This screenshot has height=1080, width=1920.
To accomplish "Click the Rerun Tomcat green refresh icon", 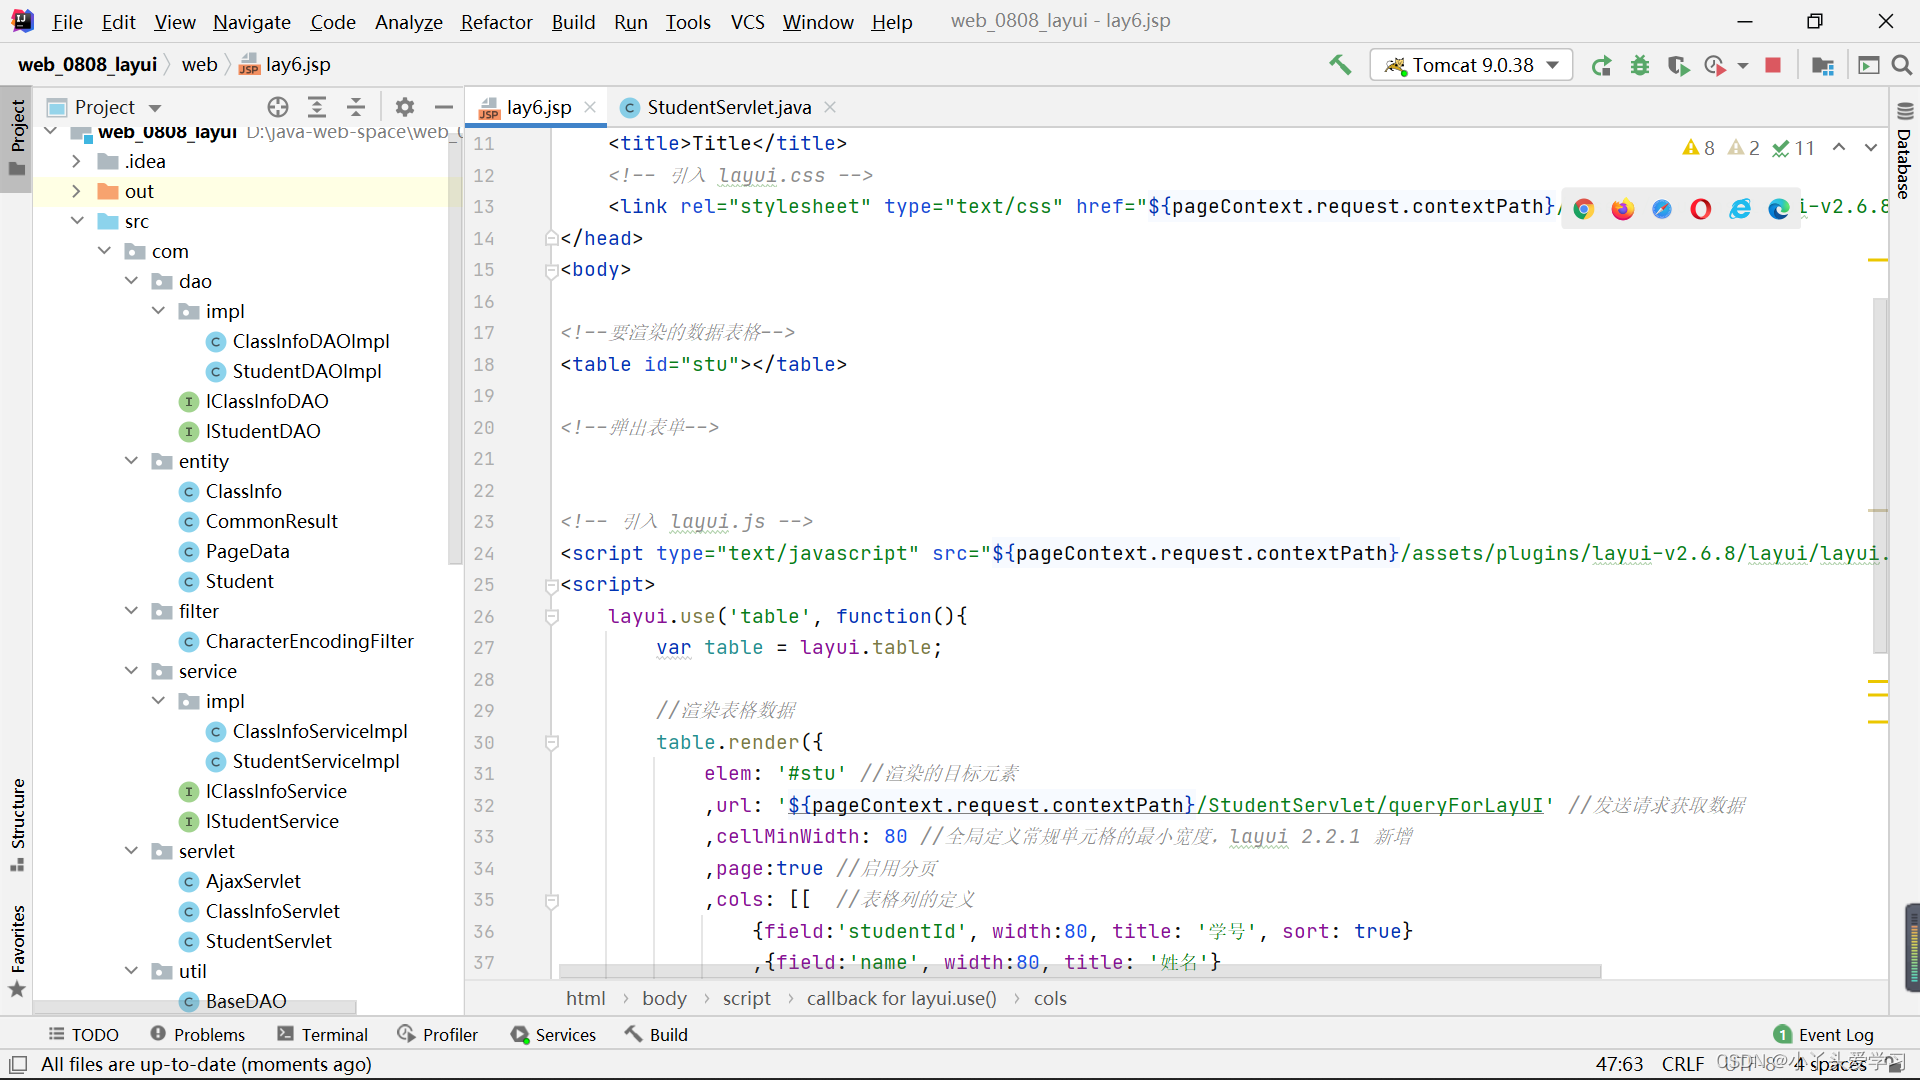I will pyautogui.click(x=1601, y=66).
